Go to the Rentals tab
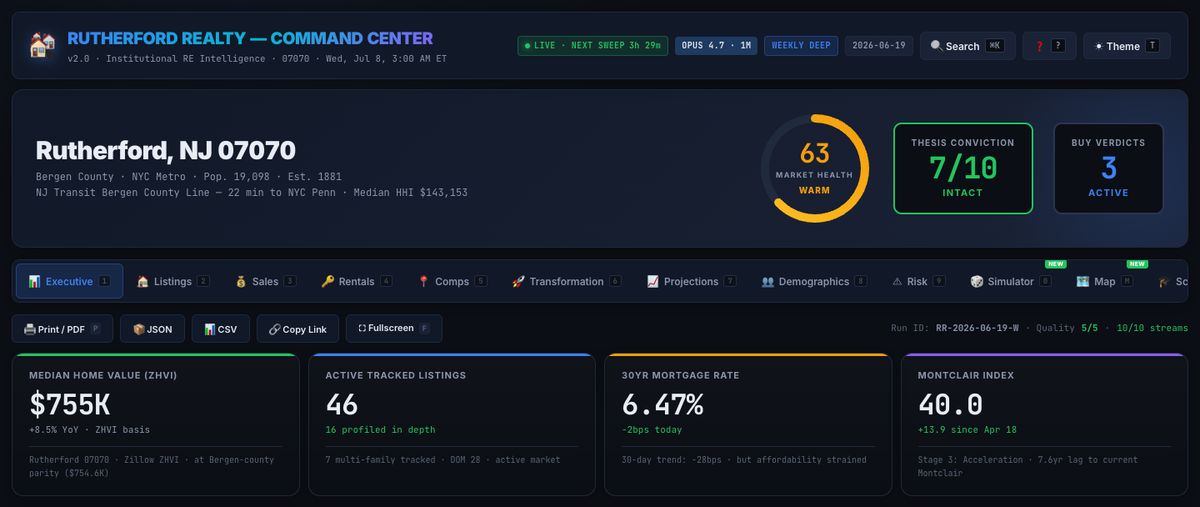 click(356, 281)
